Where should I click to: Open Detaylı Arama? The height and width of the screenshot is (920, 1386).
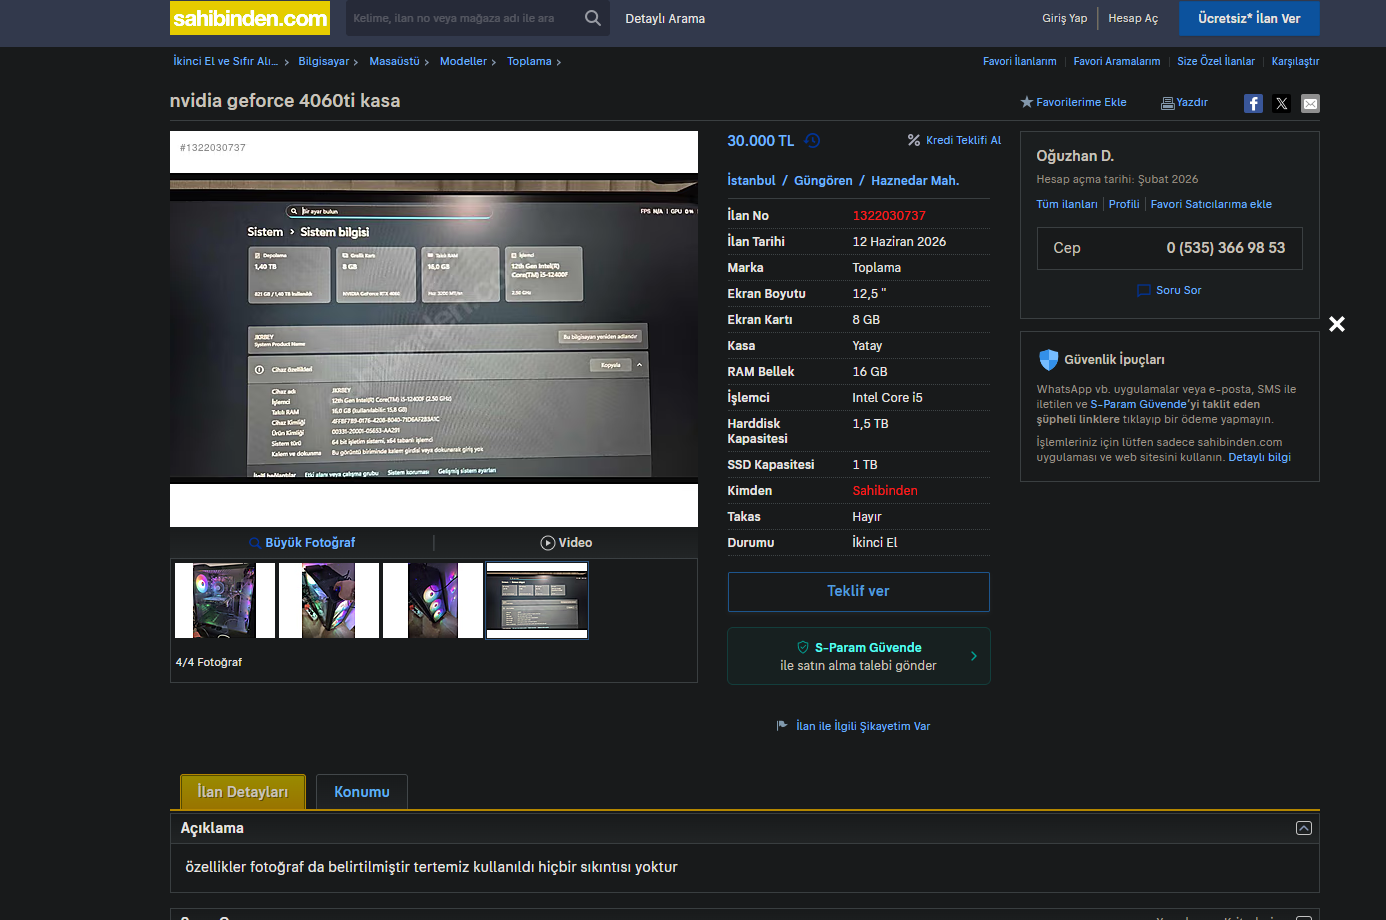coord(665,19)
